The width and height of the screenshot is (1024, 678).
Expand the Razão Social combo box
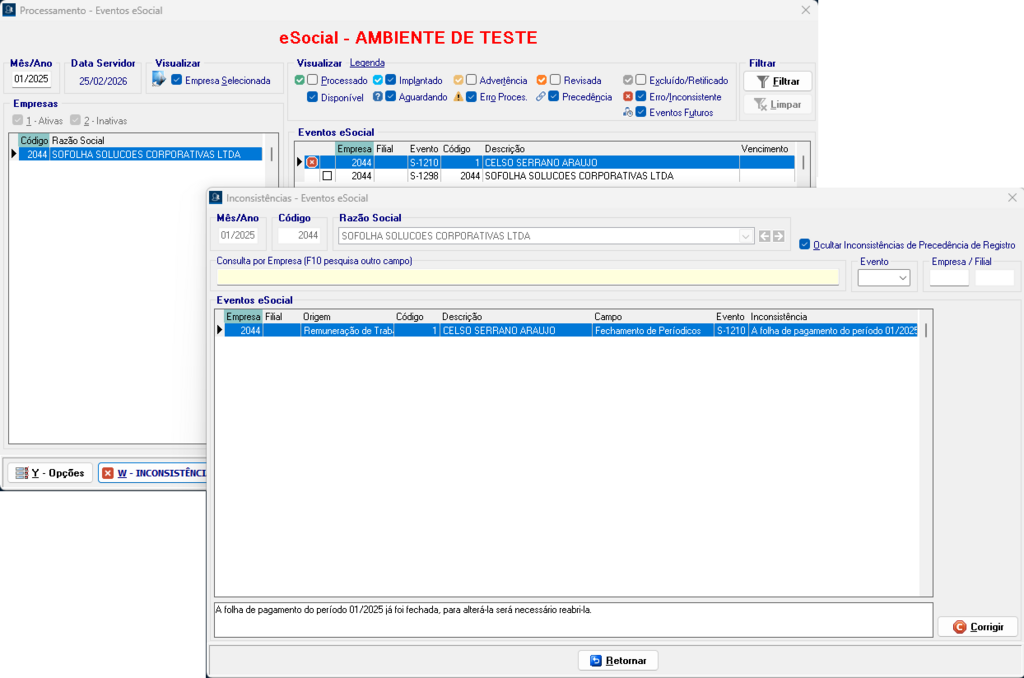click(745, 236)
